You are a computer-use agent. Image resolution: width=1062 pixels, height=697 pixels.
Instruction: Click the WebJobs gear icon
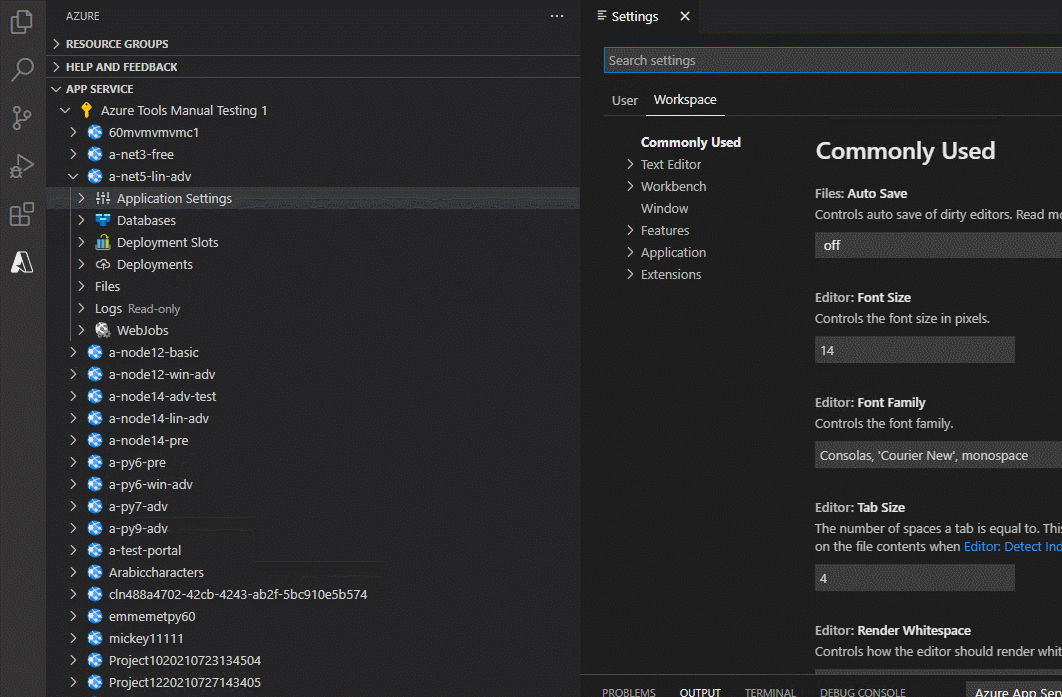coord(103,331)
